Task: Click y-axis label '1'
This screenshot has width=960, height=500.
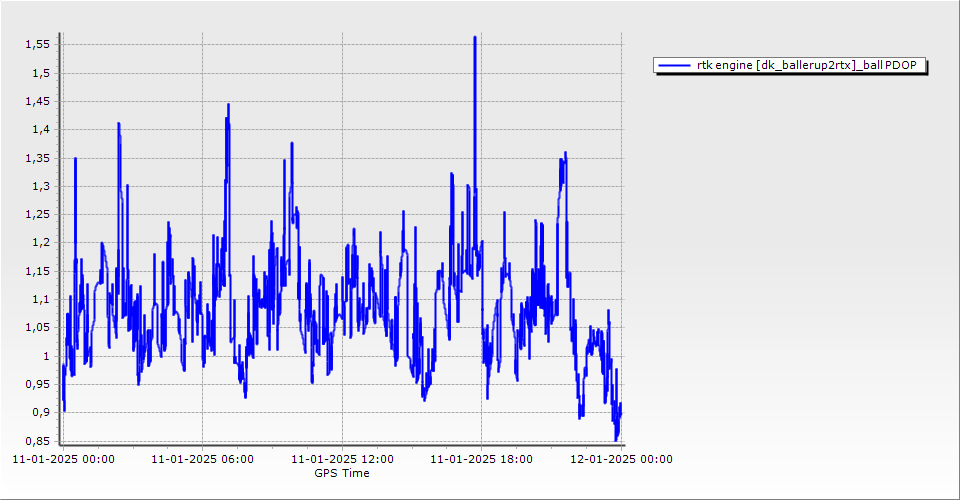Action: (x=47, y=356)
